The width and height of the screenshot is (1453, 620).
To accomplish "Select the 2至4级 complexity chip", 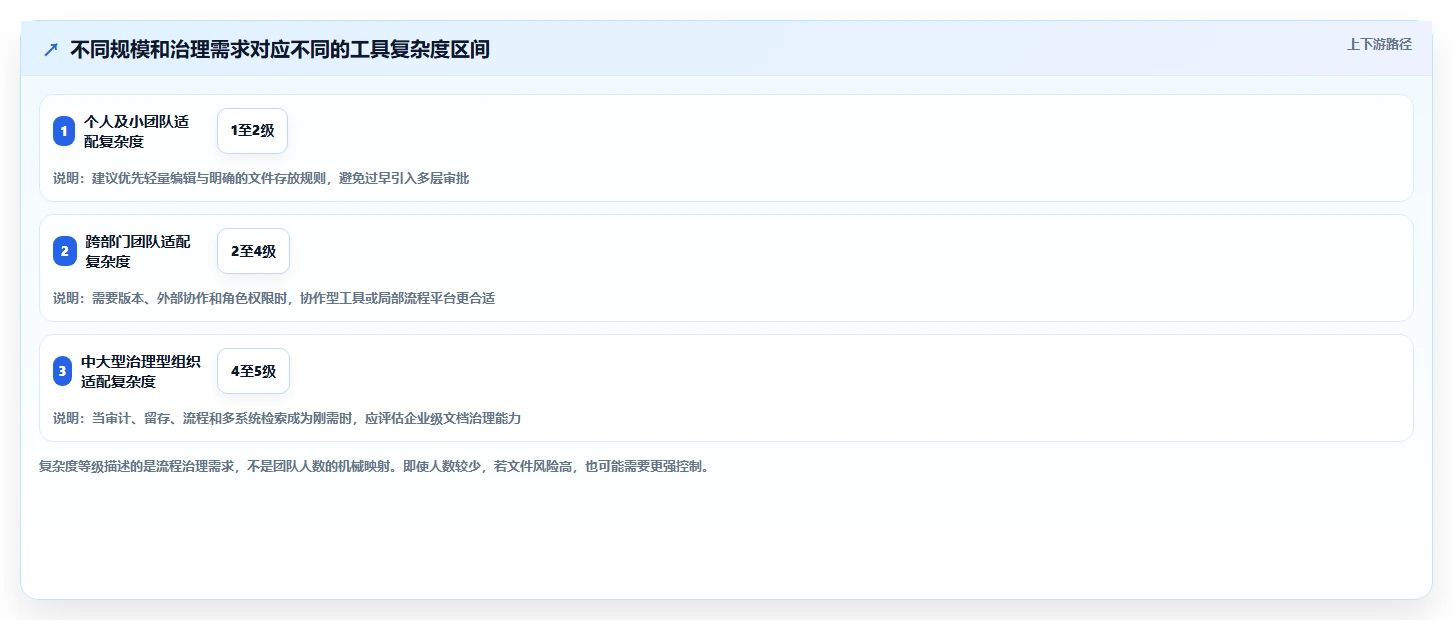I will [253, 251].
